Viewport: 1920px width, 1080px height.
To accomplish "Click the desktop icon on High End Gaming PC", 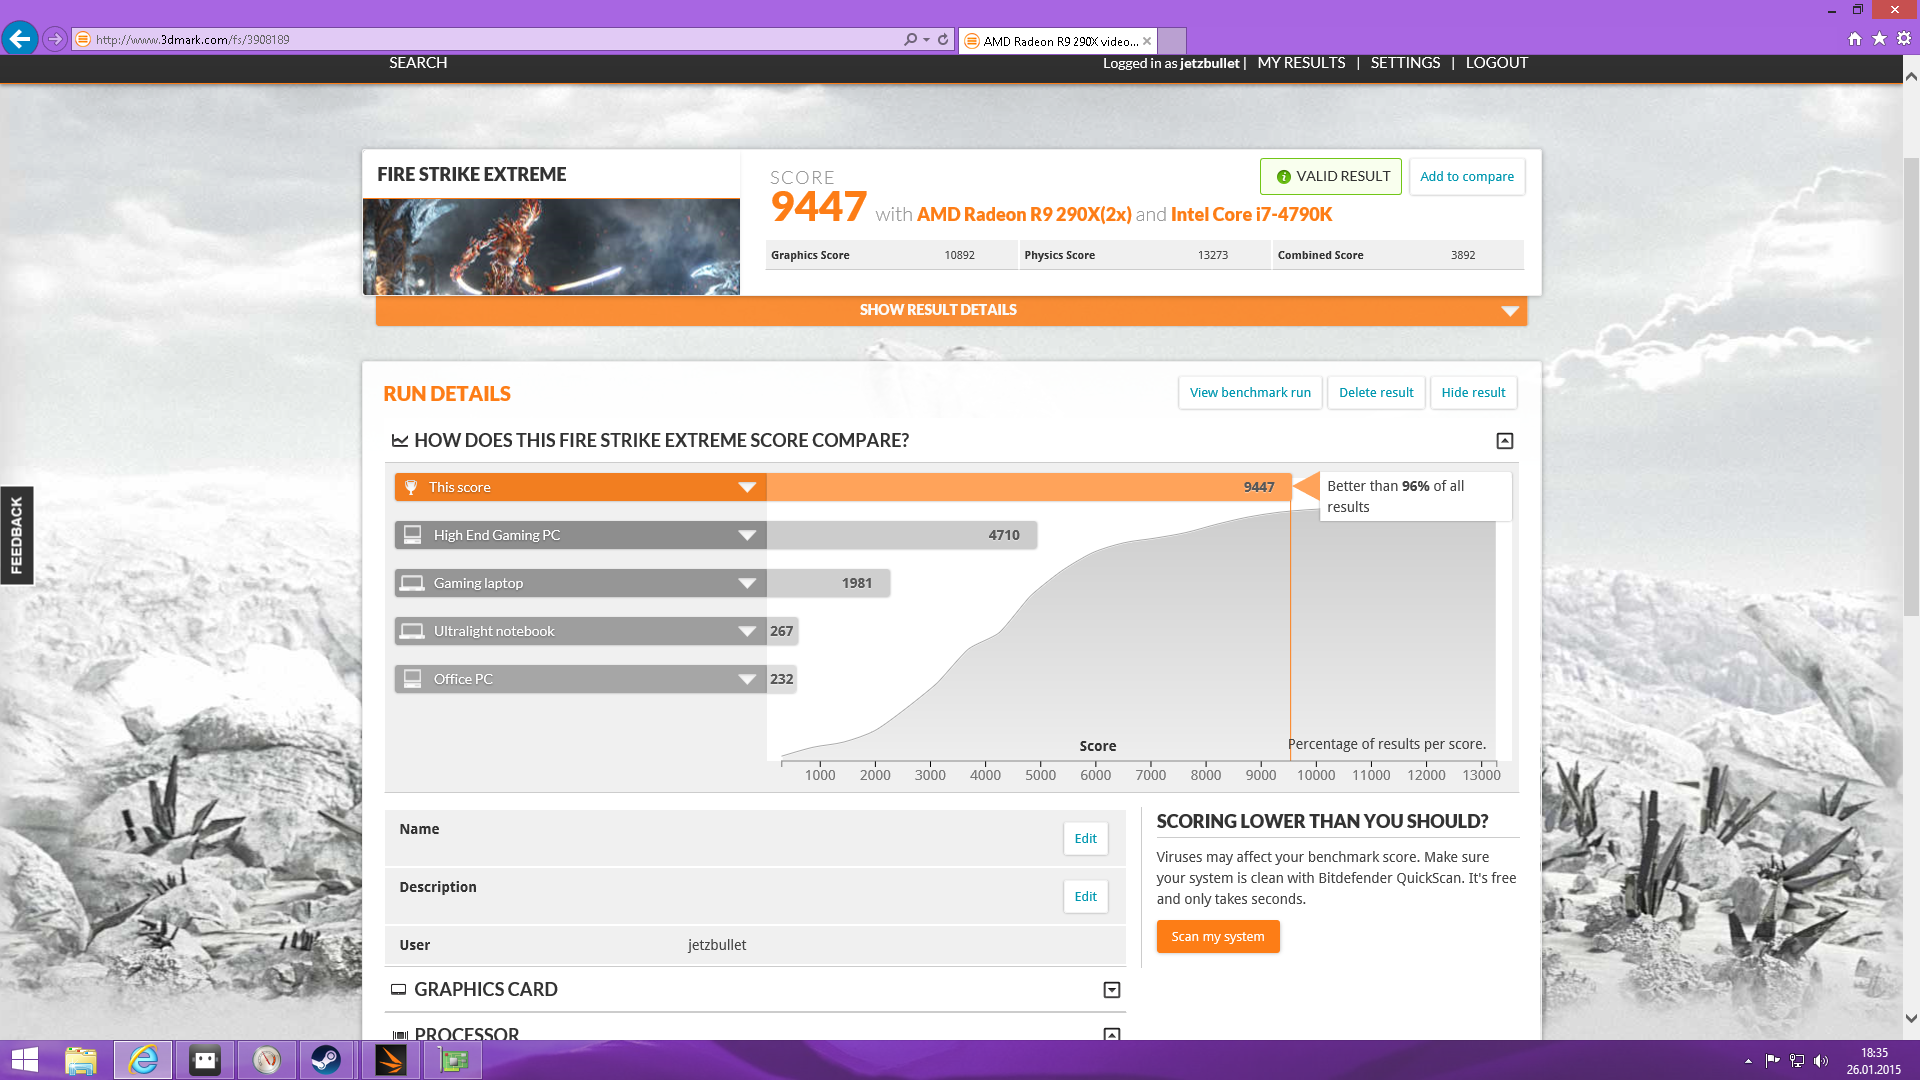I will pos(412,535).
